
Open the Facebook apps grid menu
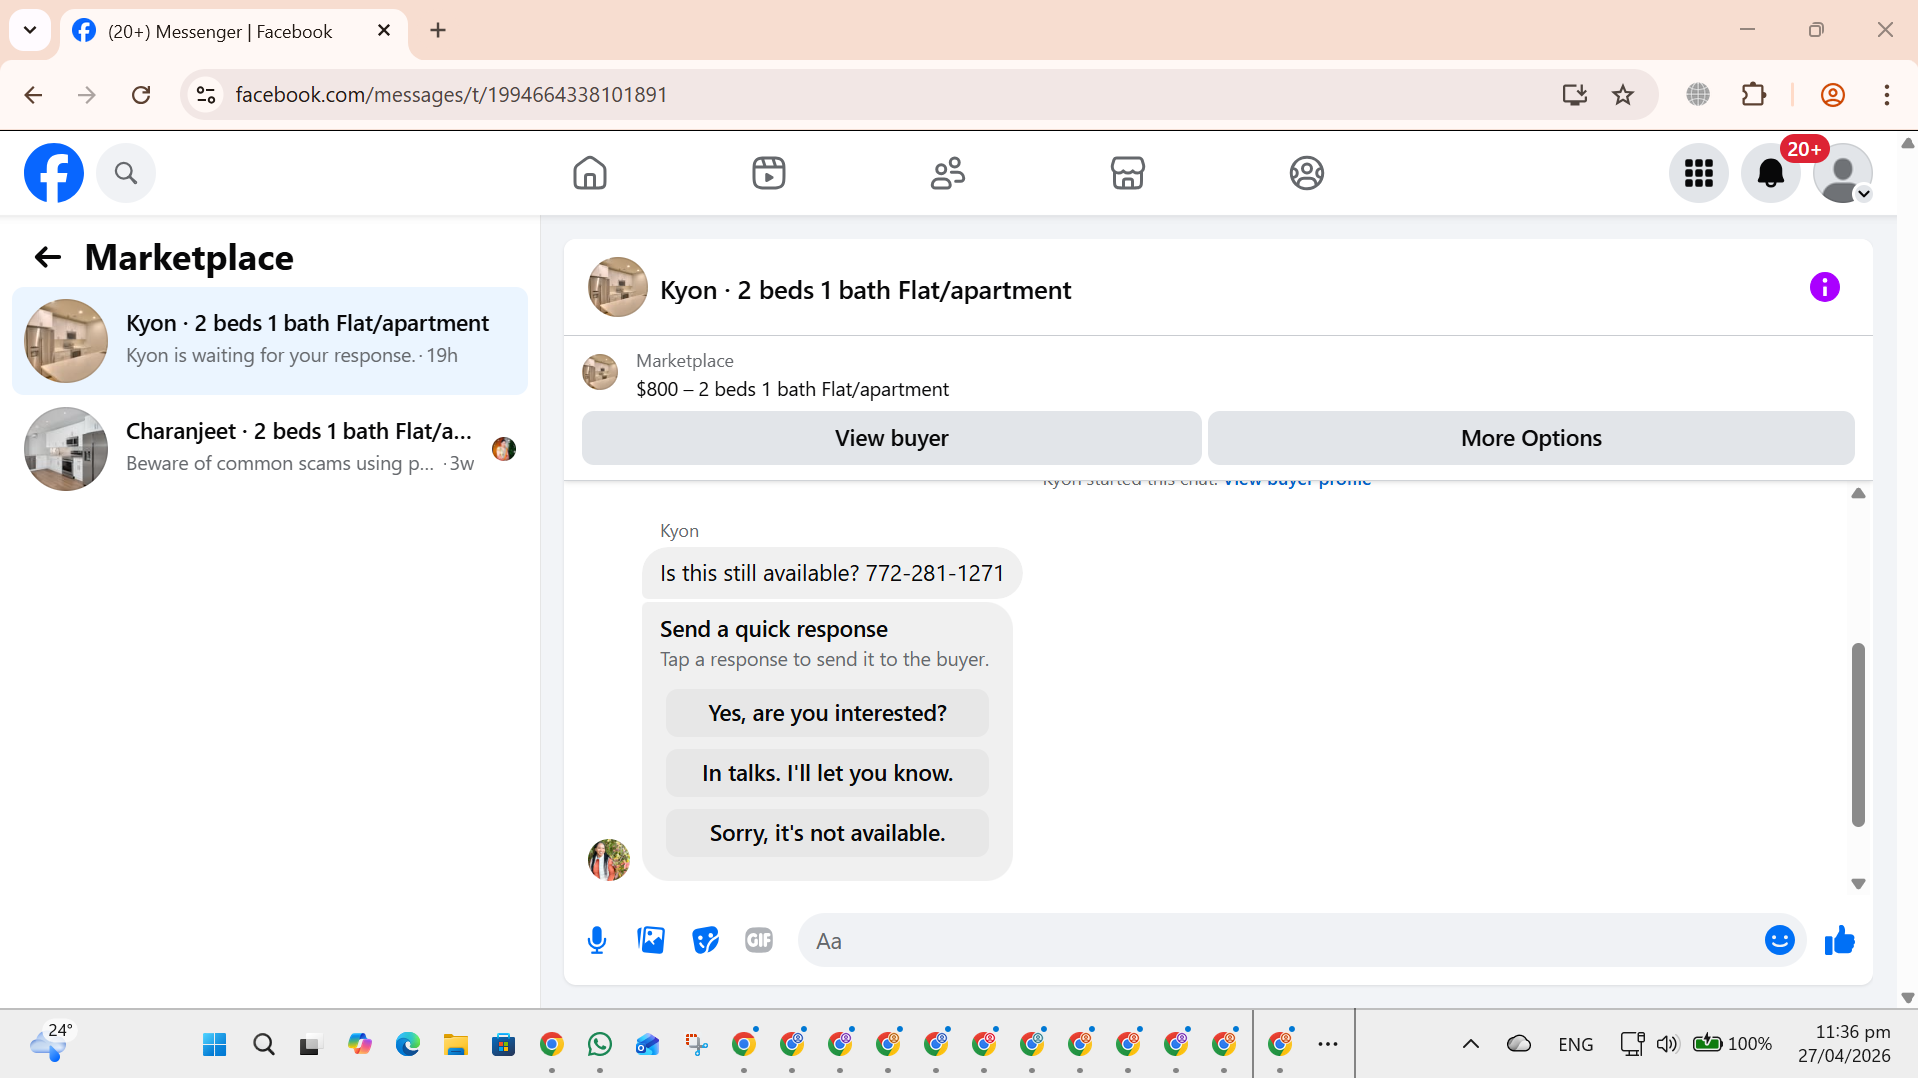tap(1698, 173)
